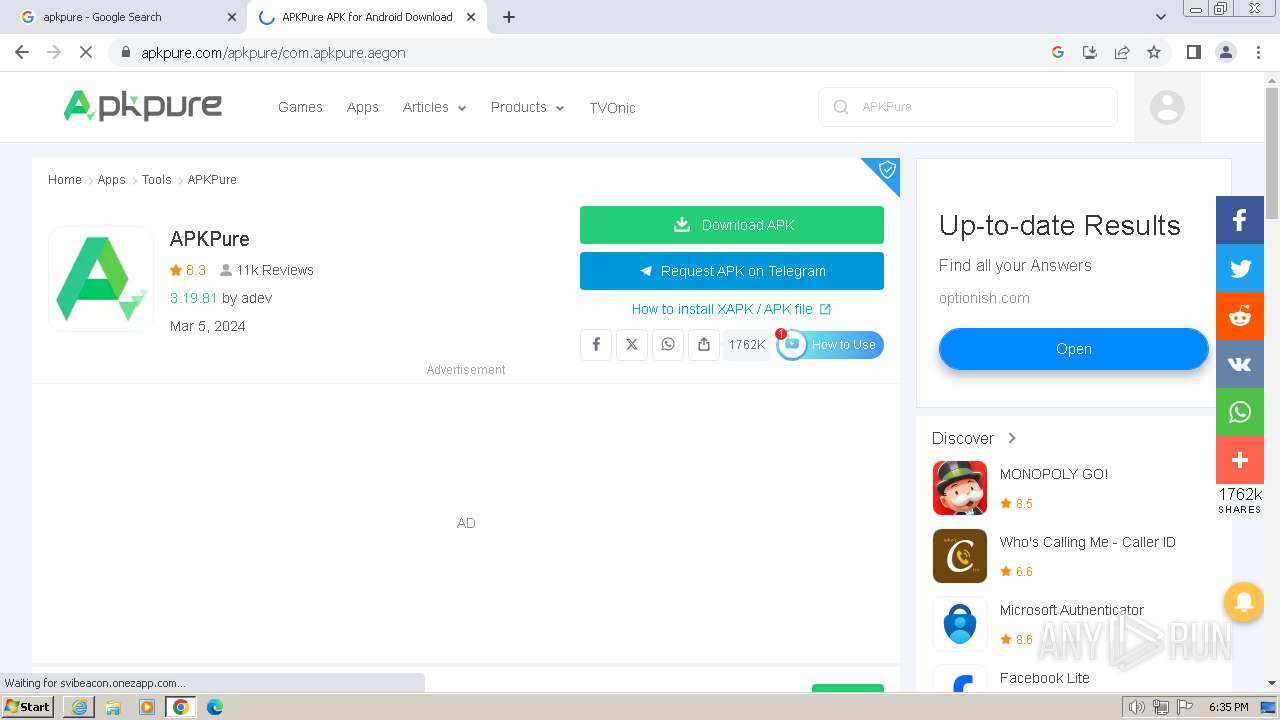Open the file explorer folder in taskbar
Screen dimensions: 1280x720
coord(113,707)
